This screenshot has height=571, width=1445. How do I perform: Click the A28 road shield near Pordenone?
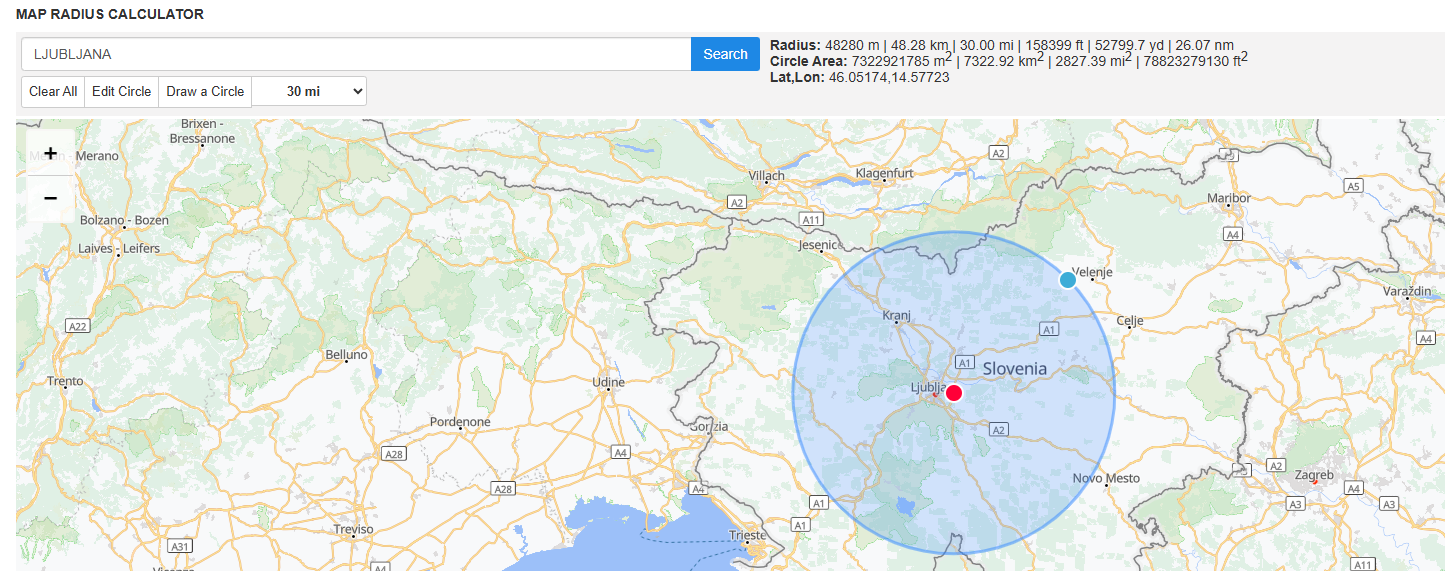[x=395, y=454]
